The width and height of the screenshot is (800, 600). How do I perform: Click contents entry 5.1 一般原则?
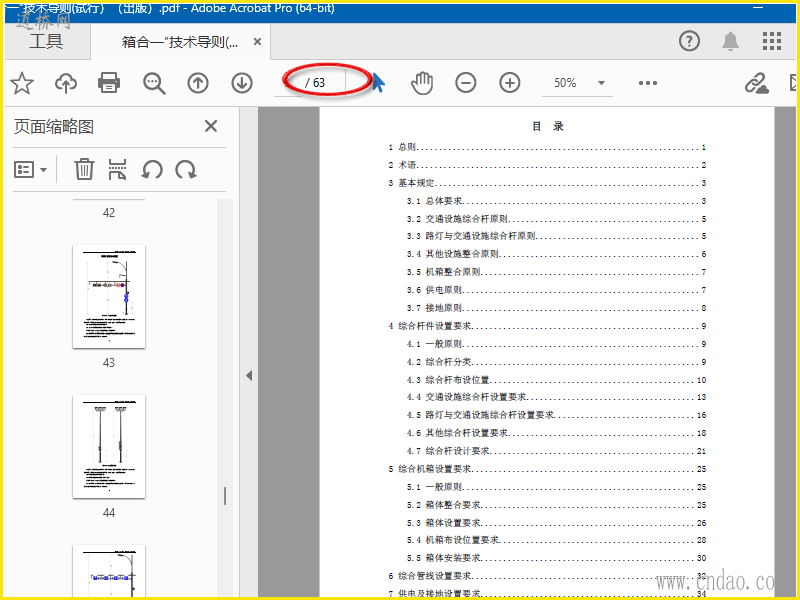point(556,487)
